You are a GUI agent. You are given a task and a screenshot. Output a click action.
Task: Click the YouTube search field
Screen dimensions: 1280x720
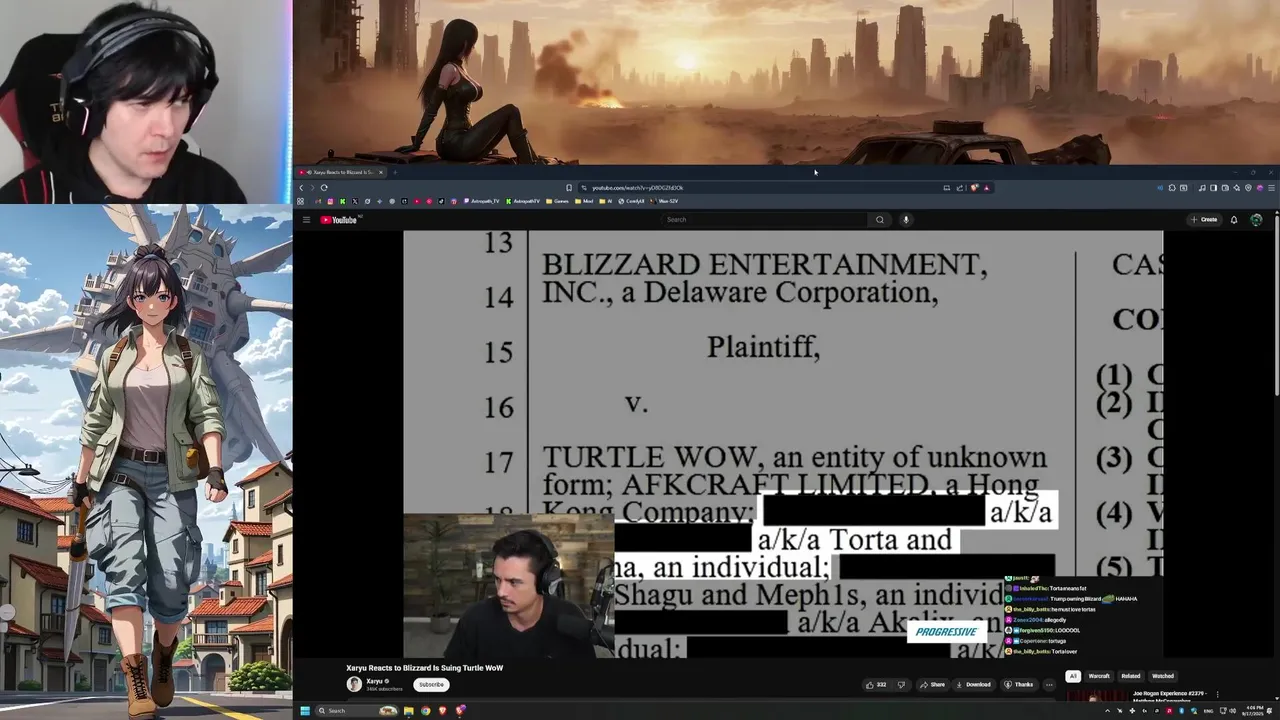pos(765,220)
